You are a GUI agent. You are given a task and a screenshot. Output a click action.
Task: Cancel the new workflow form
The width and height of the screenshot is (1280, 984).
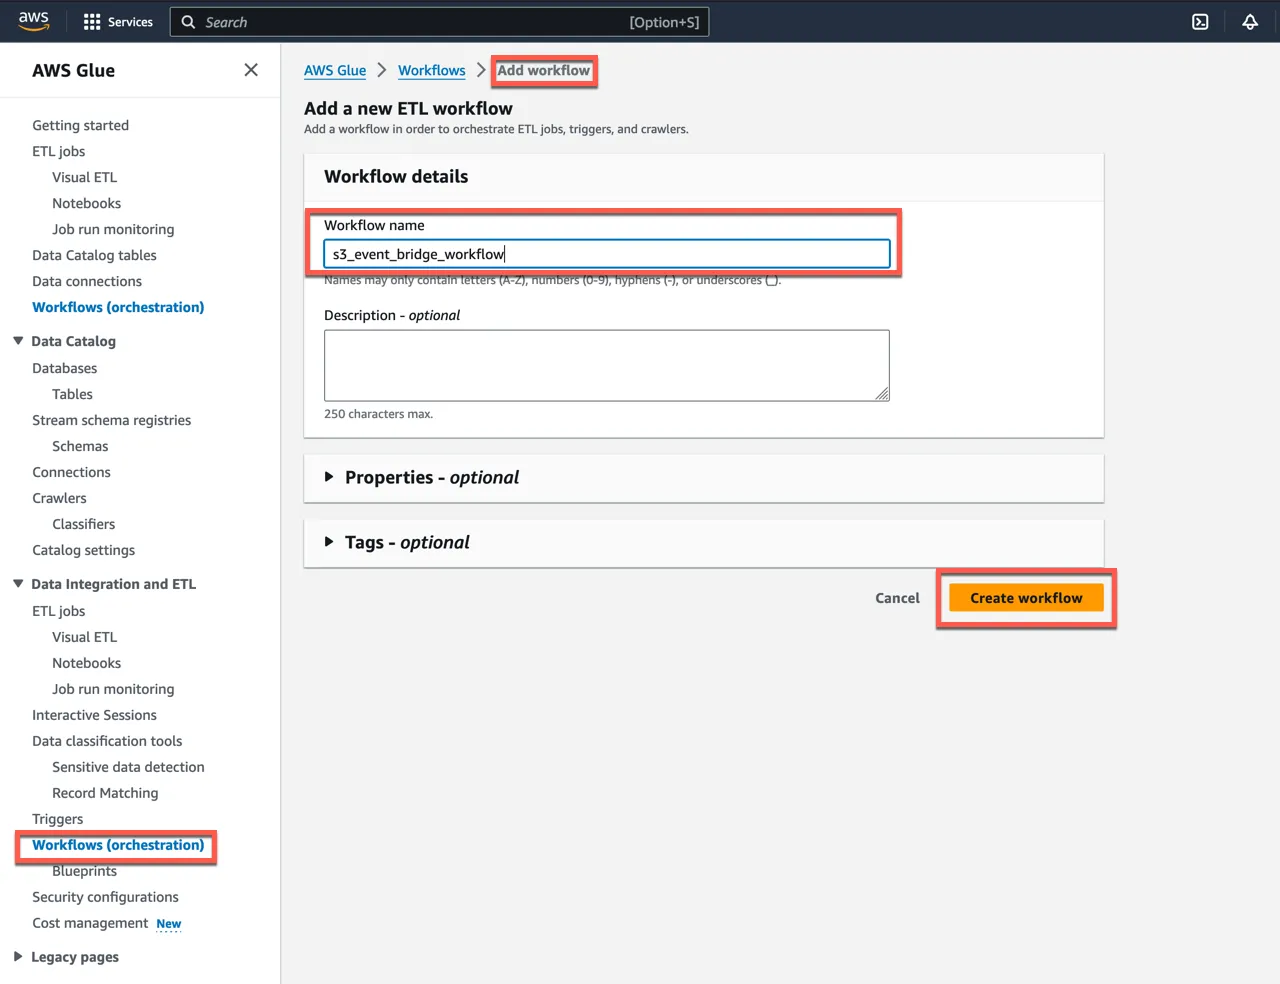(x=896, y=598)
